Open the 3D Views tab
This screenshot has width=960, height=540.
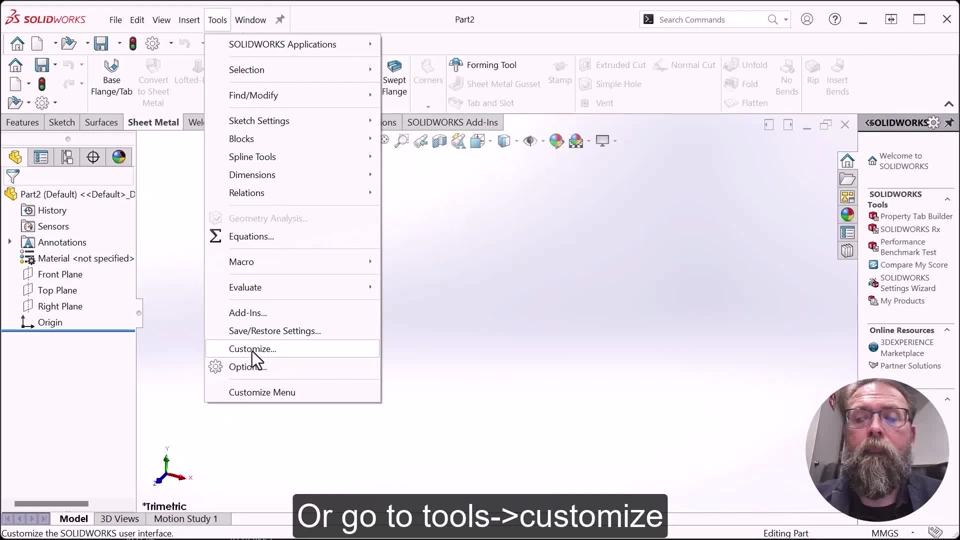(x=119, y=519)
